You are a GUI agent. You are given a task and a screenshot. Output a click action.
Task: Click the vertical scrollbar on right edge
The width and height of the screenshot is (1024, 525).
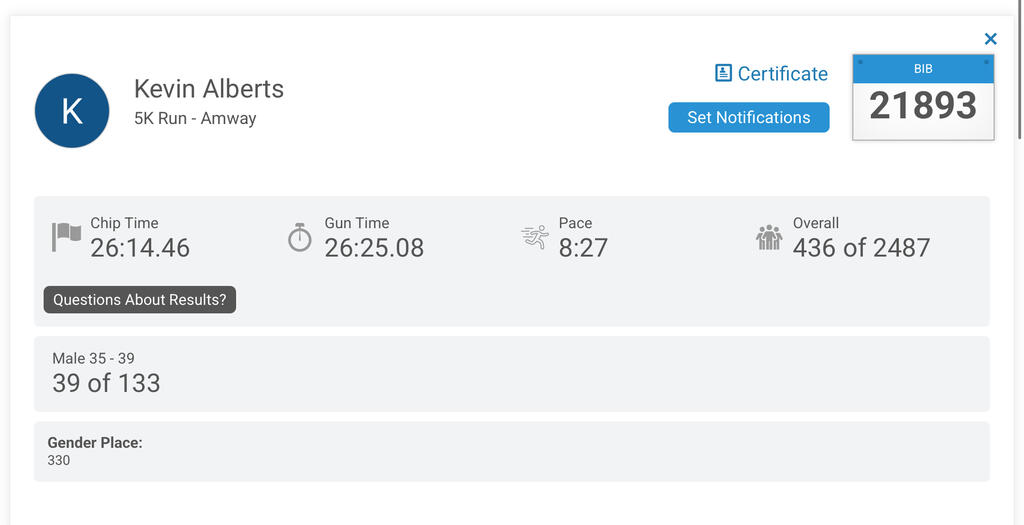[1020, 69]
